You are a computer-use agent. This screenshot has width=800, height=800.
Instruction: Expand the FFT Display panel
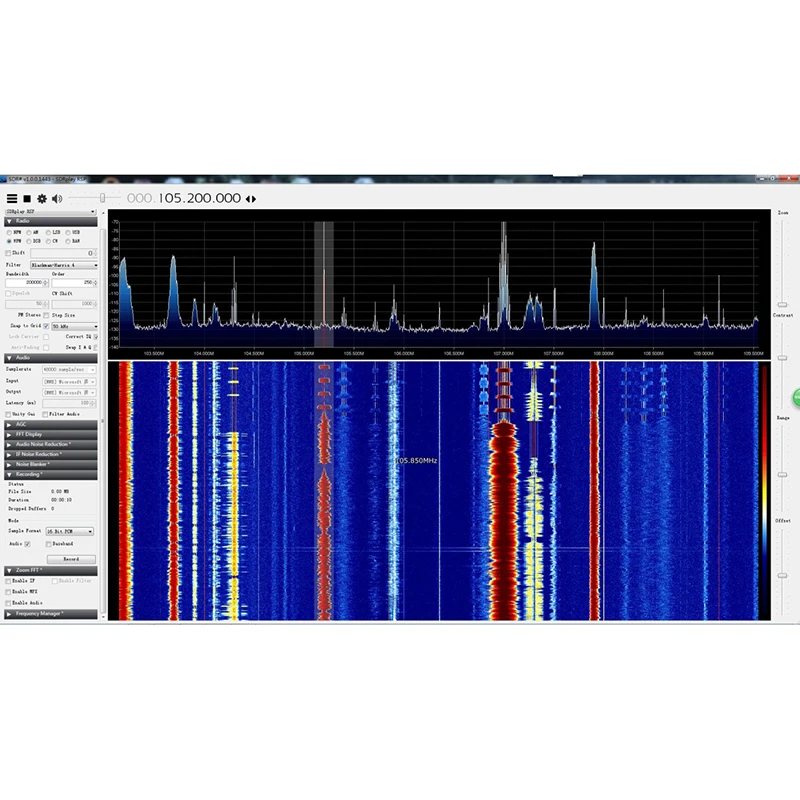(51, 435)
